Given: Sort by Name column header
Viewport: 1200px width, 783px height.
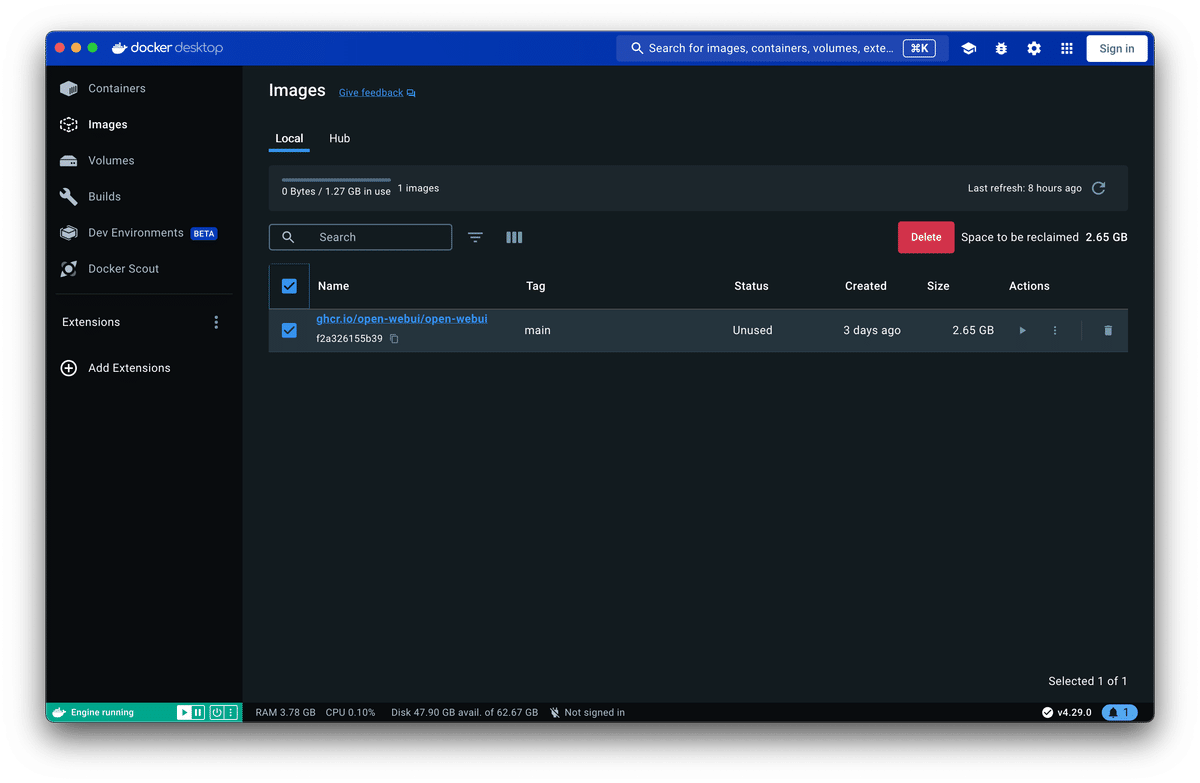Looking at the screenshot, I should [333, 286].
